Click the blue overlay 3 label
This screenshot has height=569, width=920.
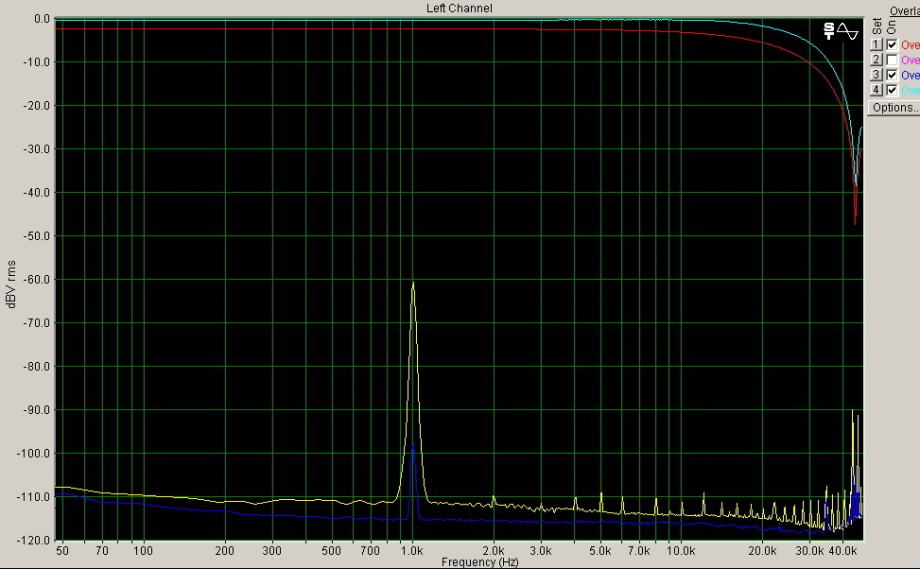[x=910, y=76]
